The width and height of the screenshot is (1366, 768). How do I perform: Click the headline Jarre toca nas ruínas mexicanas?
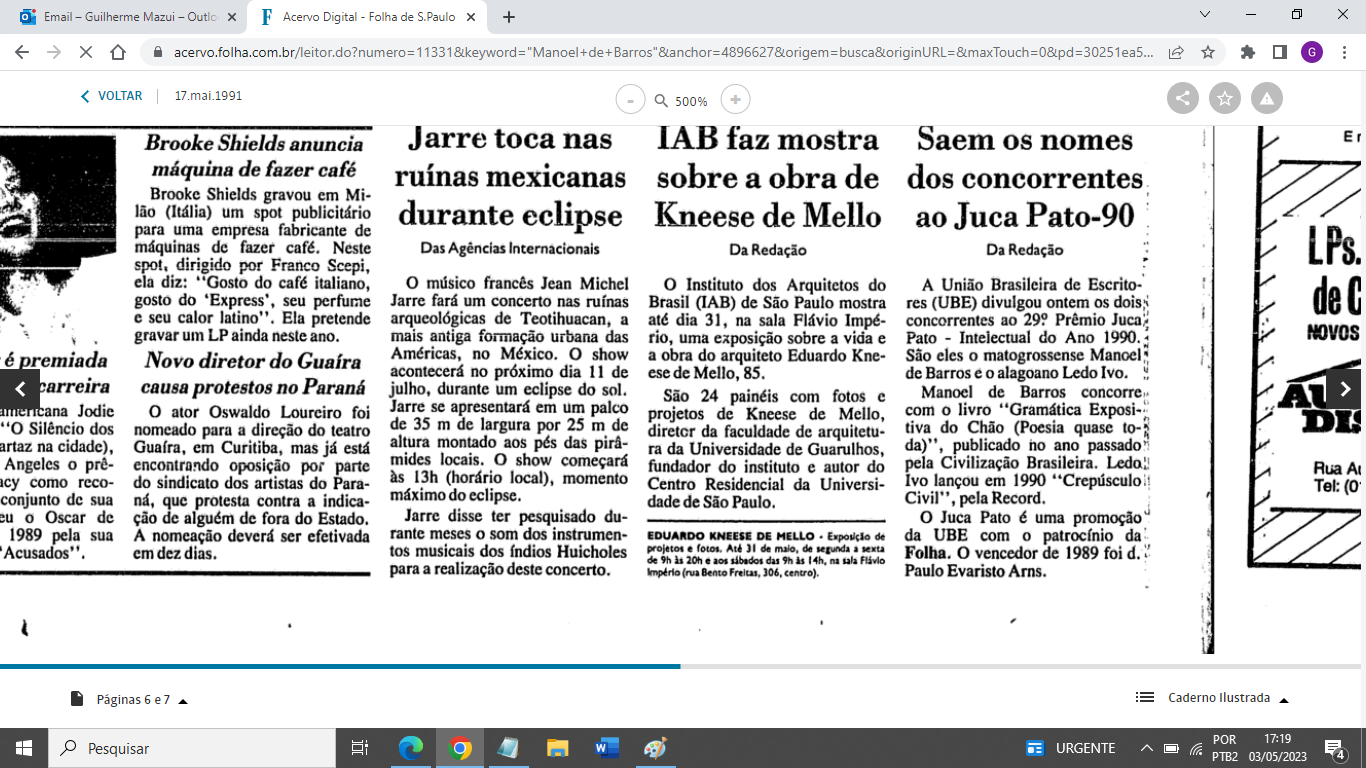(509, 177)
